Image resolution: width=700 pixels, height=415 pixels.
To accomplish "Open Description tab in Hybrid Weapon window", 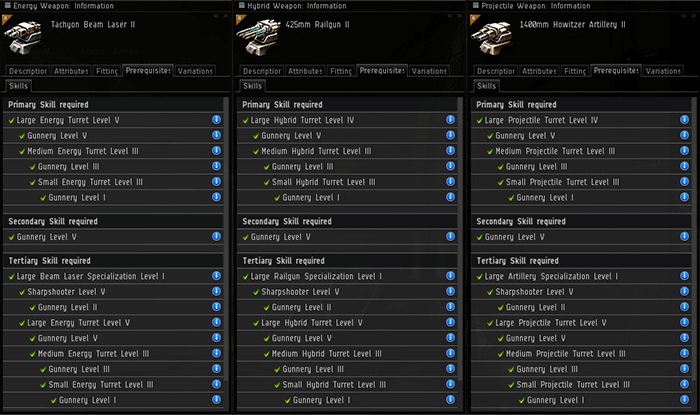I will click(262, 71).
